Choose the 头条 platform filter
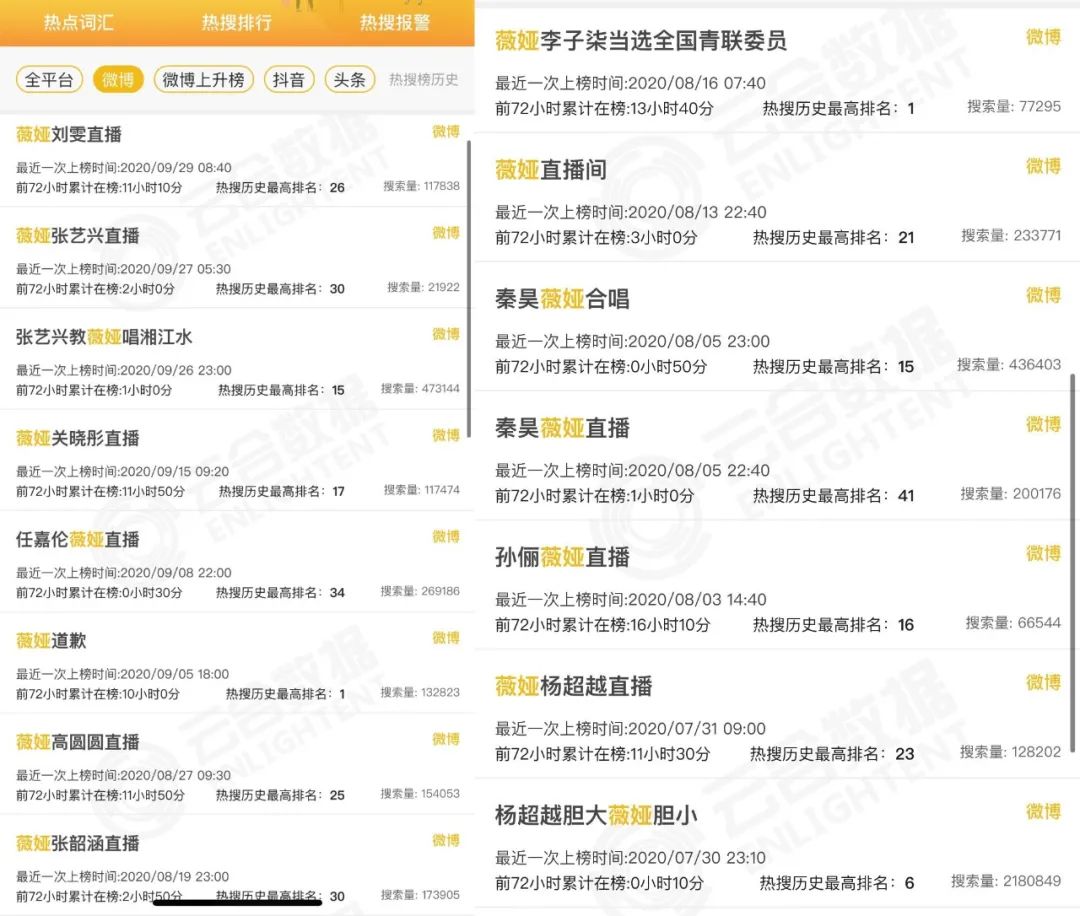The width and height of the screenshot is (1080, 916). point(349,80)
